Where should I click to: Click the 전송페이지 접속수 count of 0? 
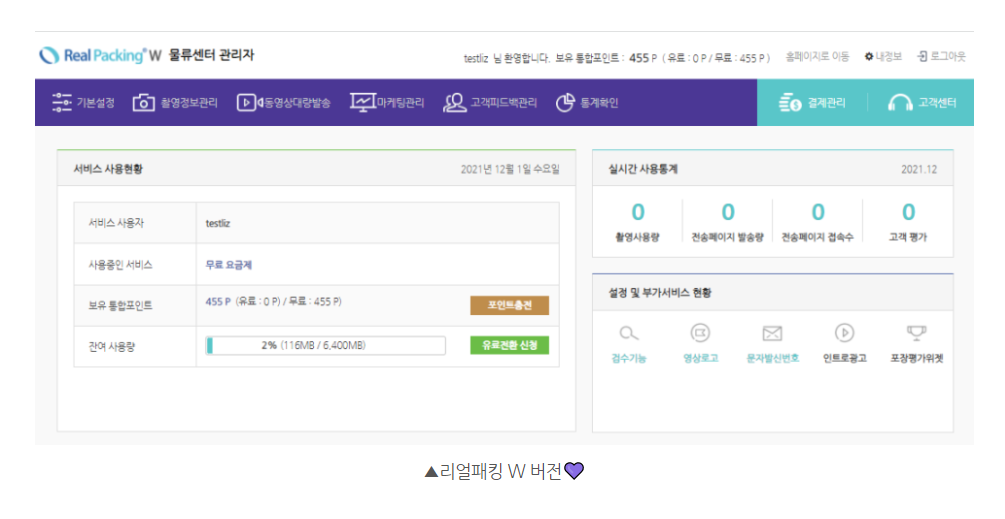818,212
